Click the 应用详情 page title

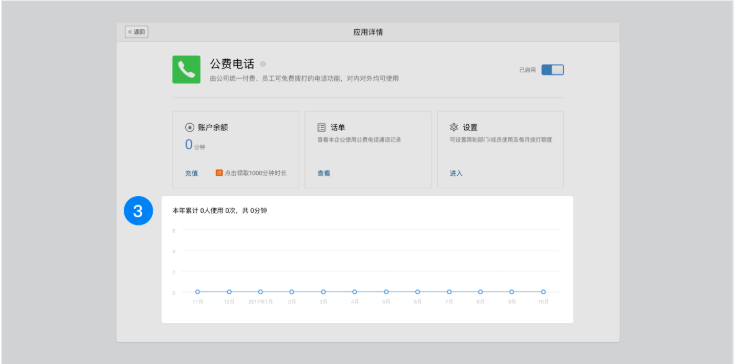pyautogui.click(x=368, y=32)
